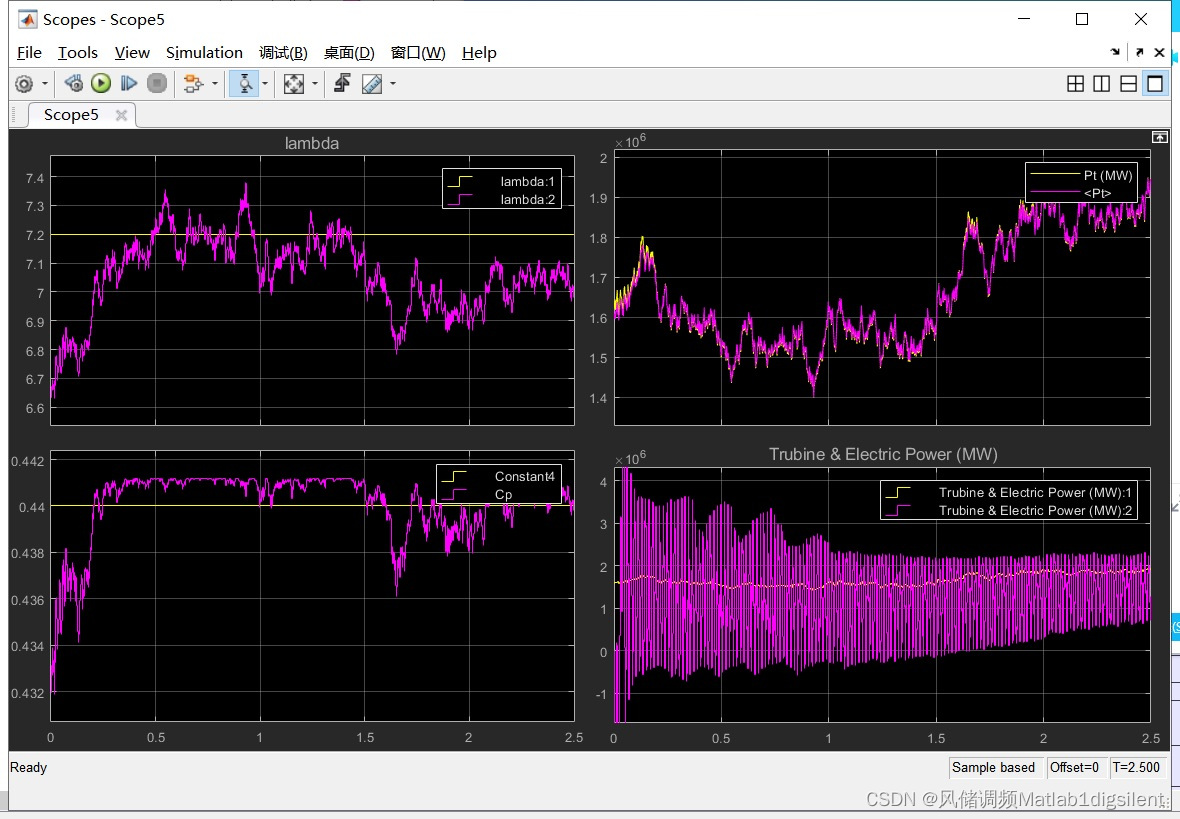This screenshot has width=1180, height=819.
Task: Open the Help menu
Action: pos(479,52)
